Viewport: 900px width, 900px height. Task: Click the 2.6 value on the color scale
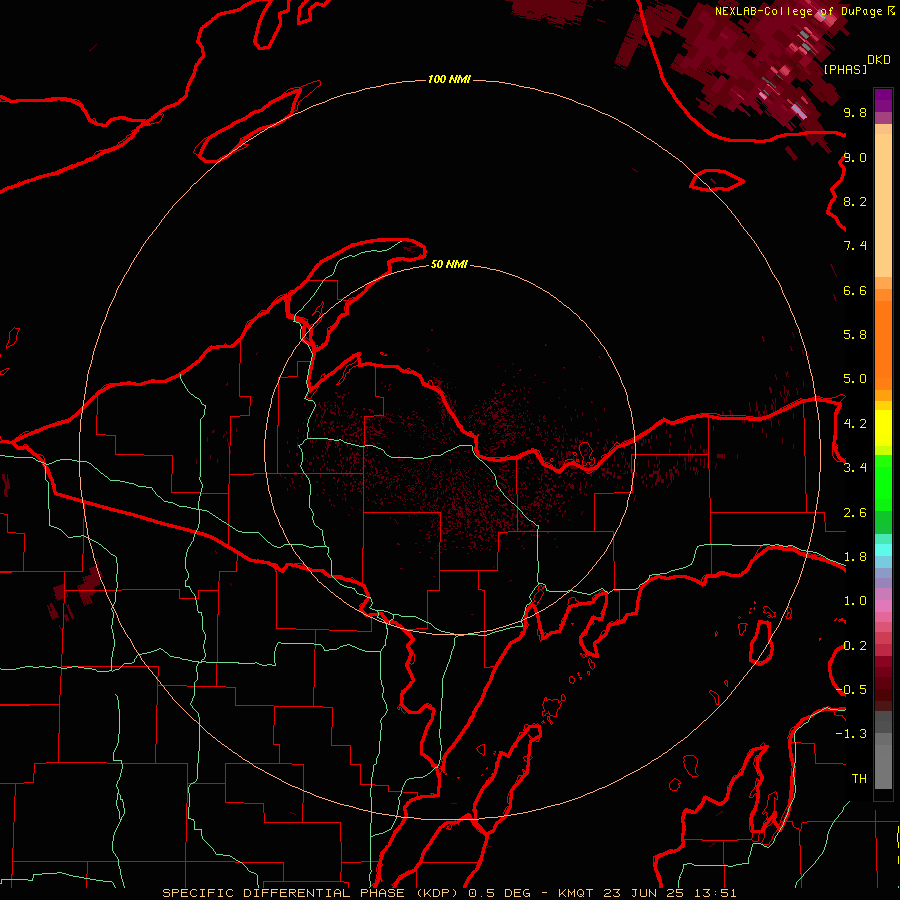pos(855,513)
